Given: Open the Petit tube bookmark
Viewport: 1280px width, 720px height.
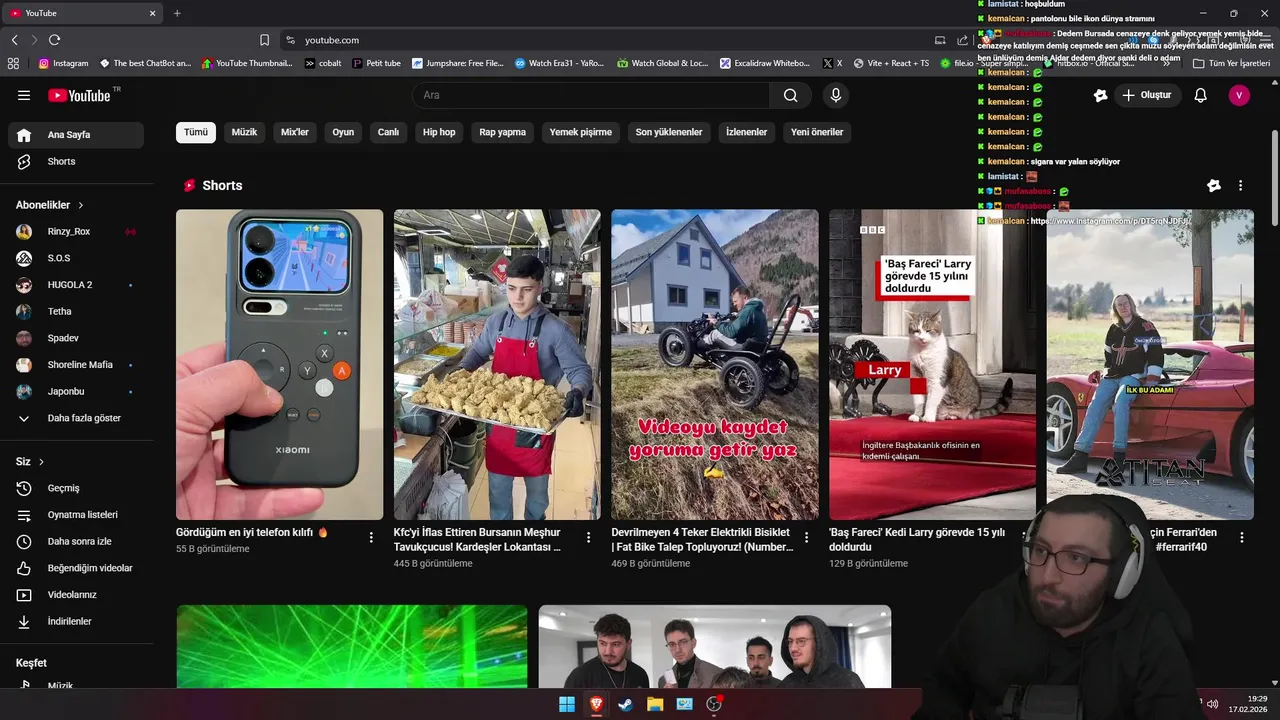Looking at the screenshot, I should (376, 63).
